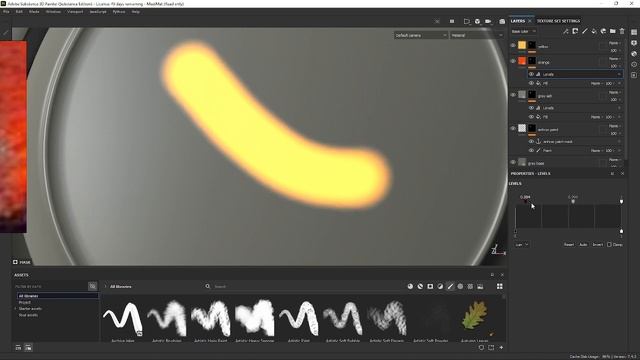
Task: Open the circular fourth icon in the right dock
Action: (x=634, y=64)
